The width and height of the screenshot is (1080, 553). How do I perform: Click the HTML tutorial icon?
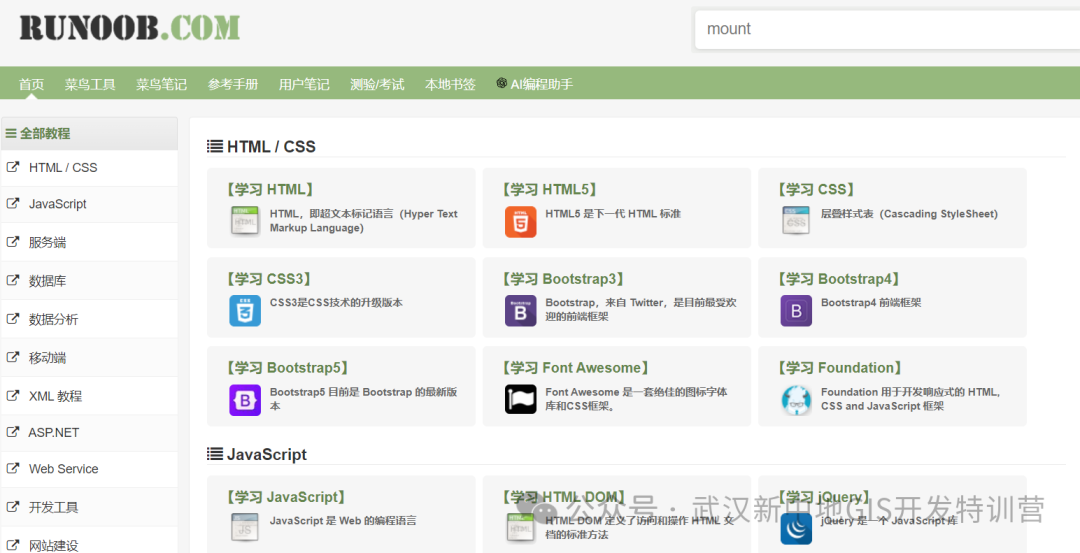245,221
